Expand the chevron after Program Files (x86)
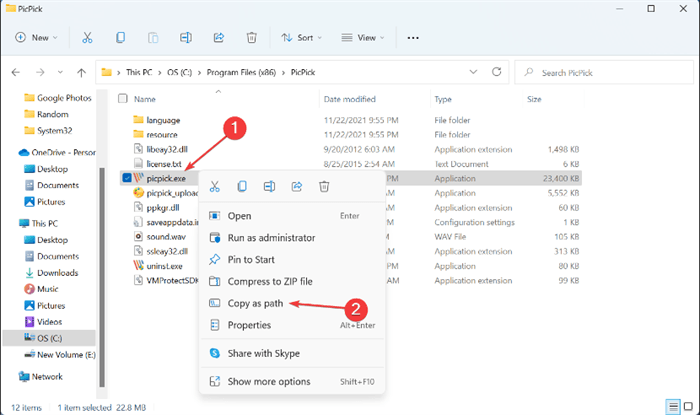 point(283,72)
